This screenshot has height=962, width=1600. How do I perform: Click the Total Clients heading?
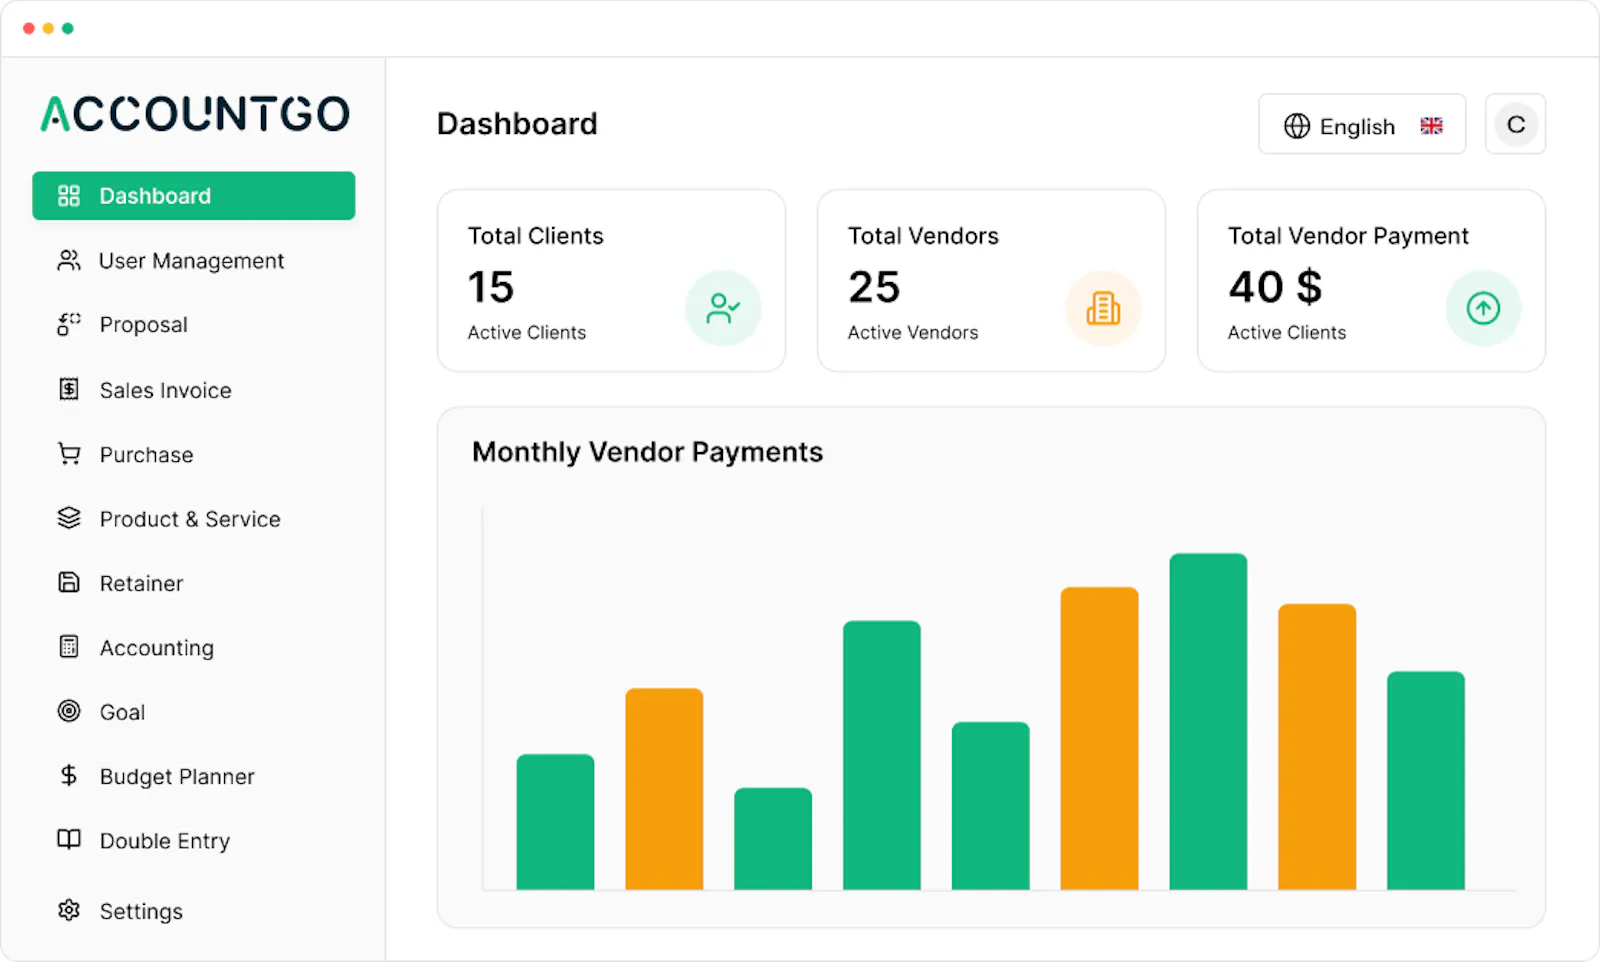click(536, 236)
